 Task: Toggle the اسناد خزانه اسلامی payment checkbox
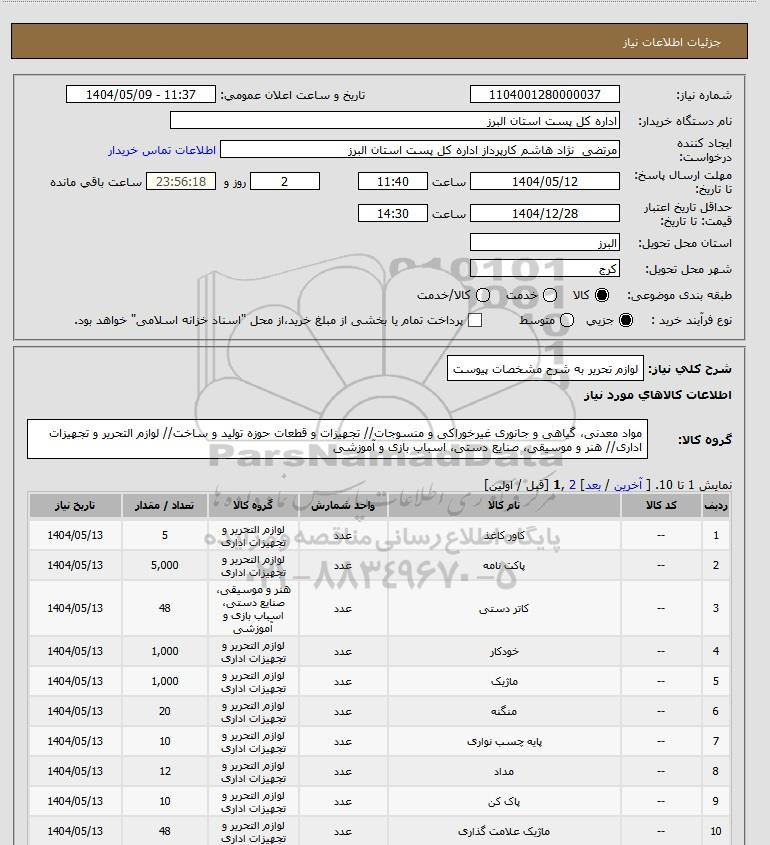475,320
